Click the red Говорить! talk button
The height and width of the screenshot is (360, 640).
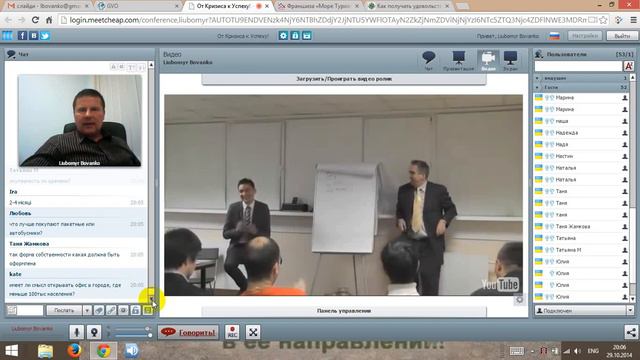pyautogui.click(x=189, y=332)
